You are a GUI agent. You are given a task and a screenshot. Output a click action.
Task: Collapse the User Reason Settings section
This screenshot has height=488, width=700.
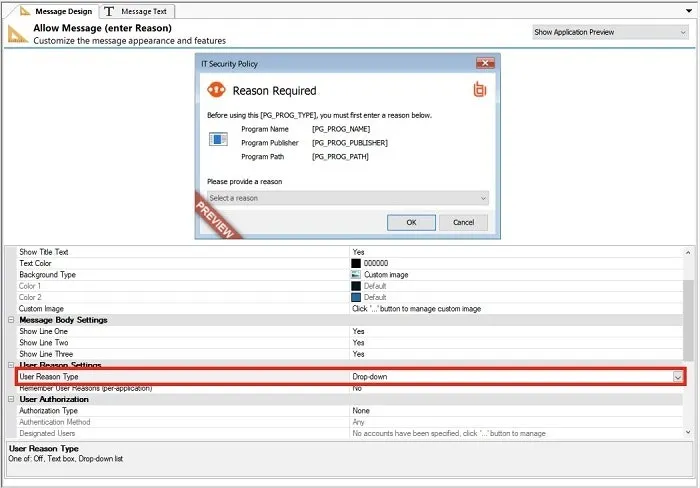[11, 365]
